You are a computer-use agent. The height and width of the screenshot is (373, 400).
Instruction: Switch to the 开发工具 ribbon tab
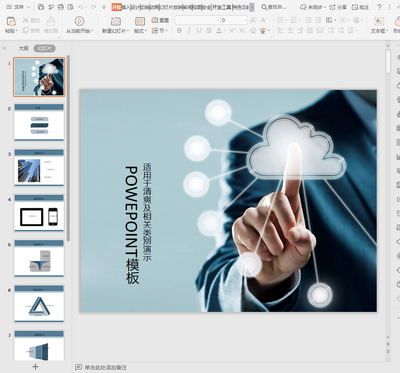tap(222, 7)
